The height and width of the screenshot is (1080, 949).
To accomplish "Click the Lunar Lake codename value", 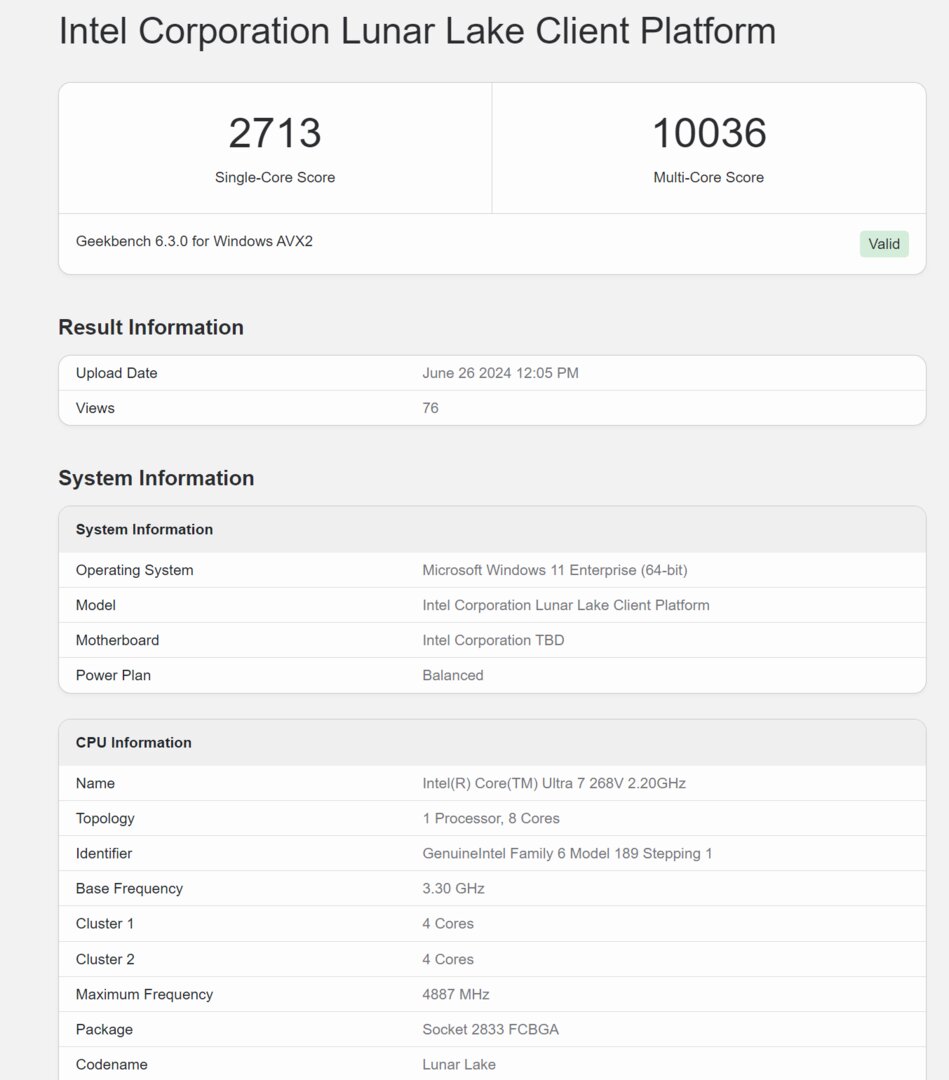I will (x=459, y=1064).
